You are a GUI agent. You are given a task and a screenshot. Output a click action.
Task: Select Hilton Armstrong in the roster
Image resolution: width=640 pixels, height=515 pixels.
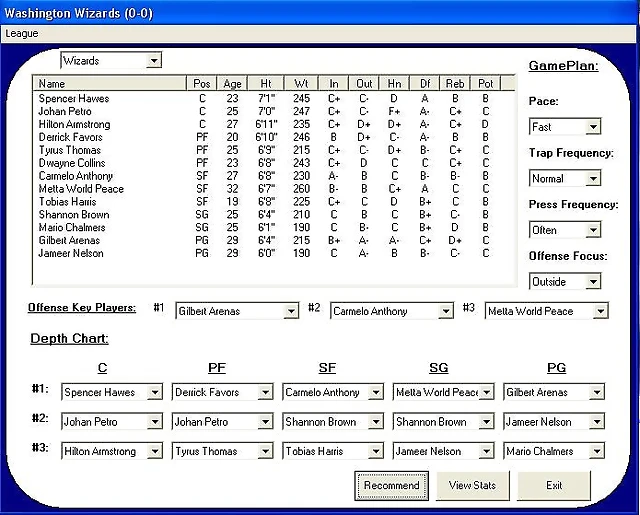point(273,124)
